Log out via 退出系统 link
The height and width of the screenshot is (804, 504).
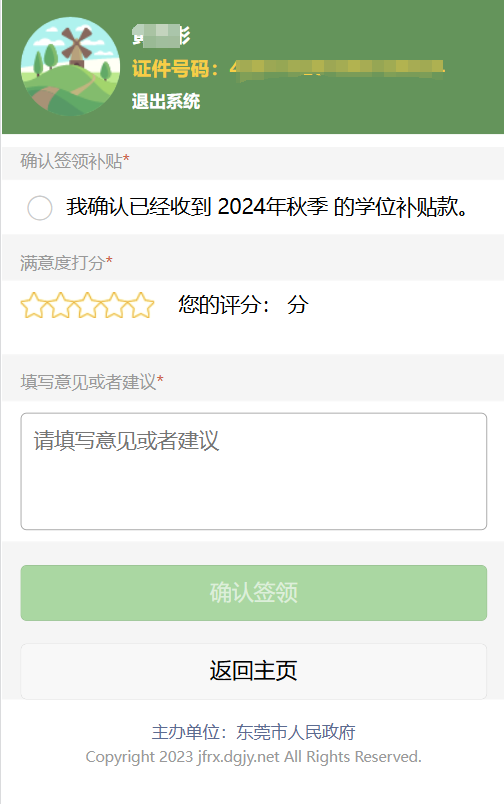(166, 101)
